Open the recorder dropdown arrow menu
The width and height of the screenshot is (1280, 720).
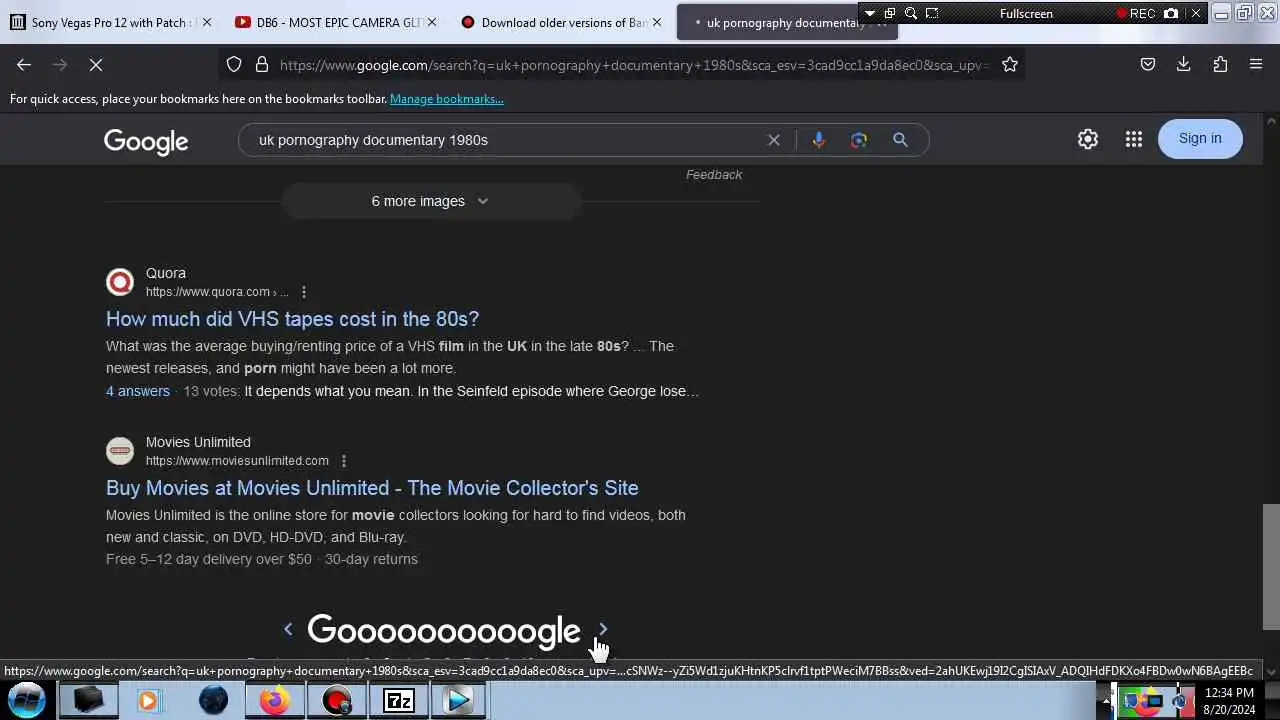pyautogui.click(x=869, y=13)
